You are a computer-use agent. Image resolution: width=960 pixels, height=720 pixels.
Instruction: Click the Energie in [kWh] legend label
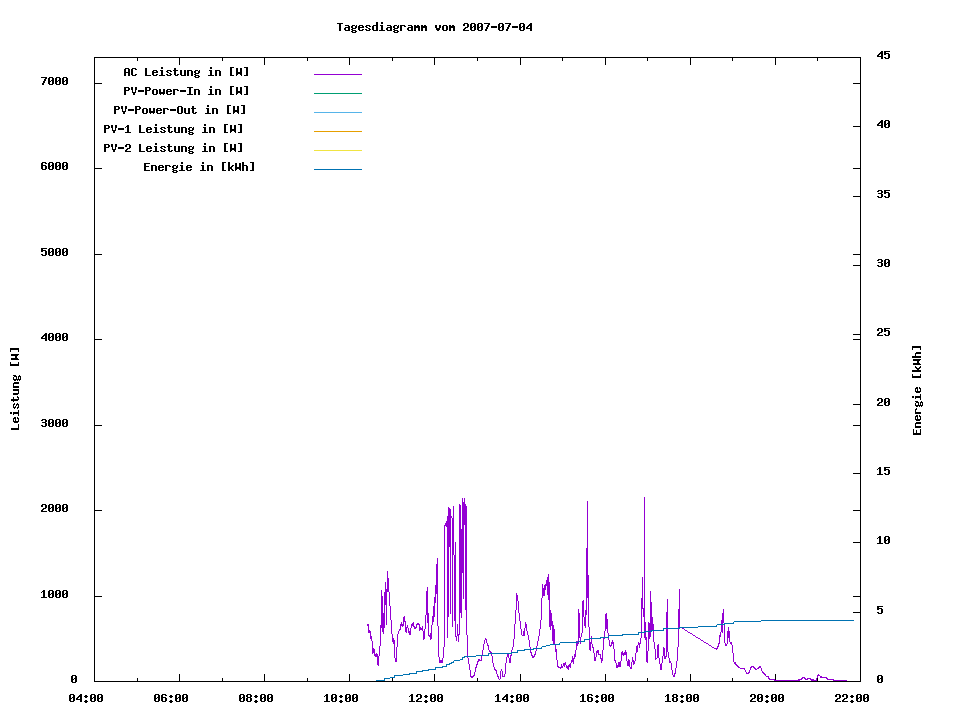[x=199, y=167]
